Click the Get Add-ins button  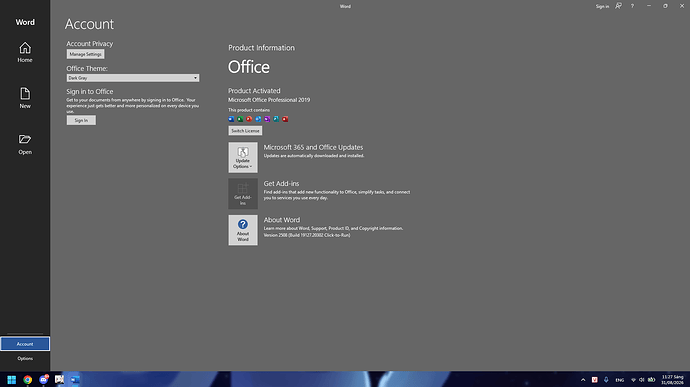(x=243, y=194)
